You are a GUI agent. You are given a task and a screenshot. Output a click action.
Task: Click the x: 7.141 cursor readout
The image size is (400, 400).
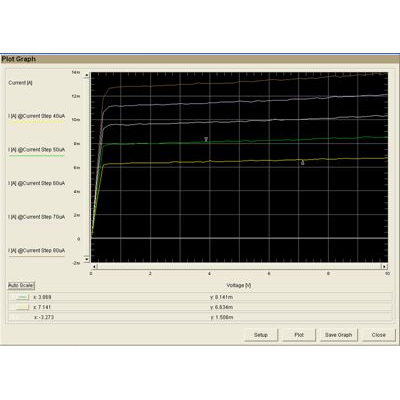click(42, 307)
